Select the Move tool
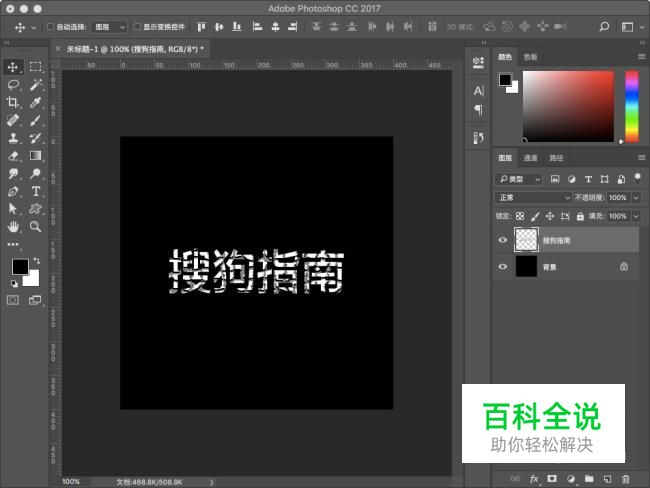The image size is (650, 488). 13,67
